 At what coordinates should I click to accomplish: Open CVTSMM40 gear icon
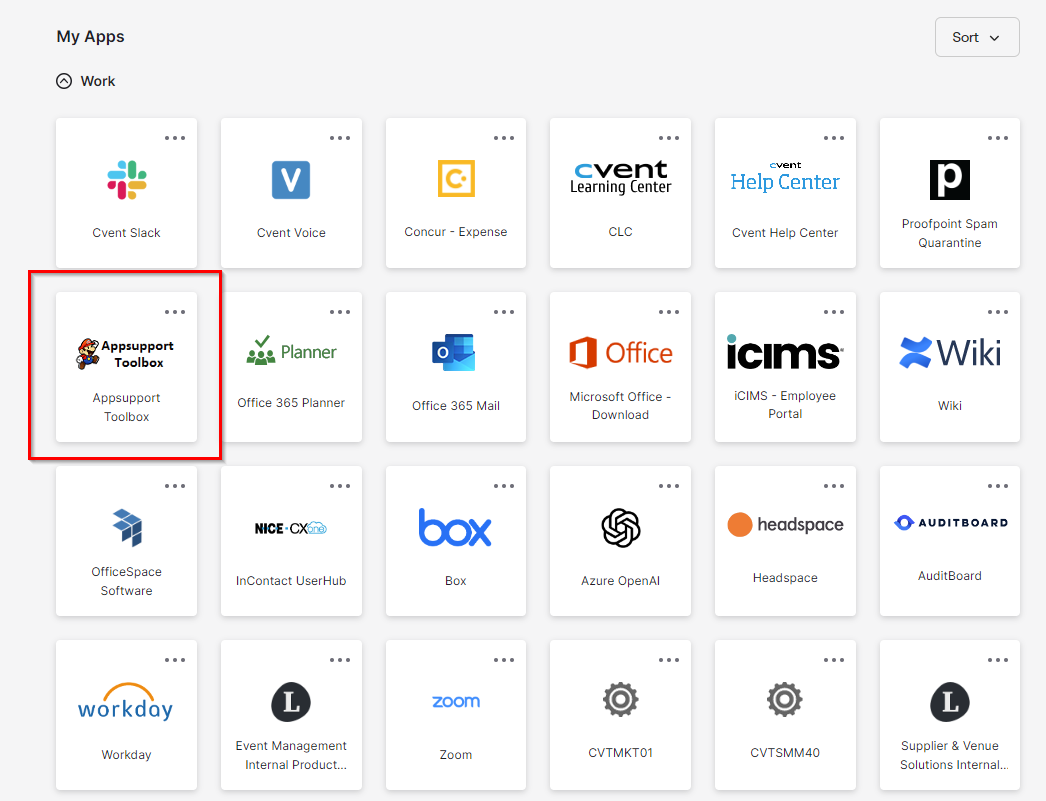pyautogui.click(x=784, y=700)
